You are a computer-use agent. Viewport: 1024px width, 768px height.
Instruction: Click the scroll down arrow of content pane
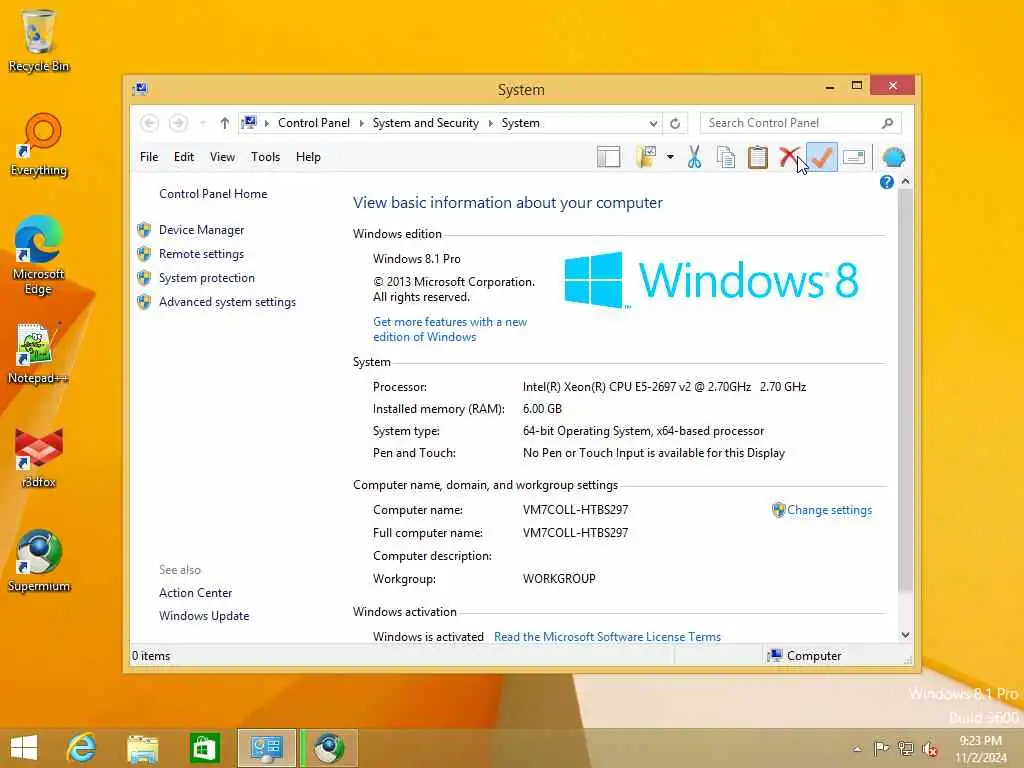(905, 635)
